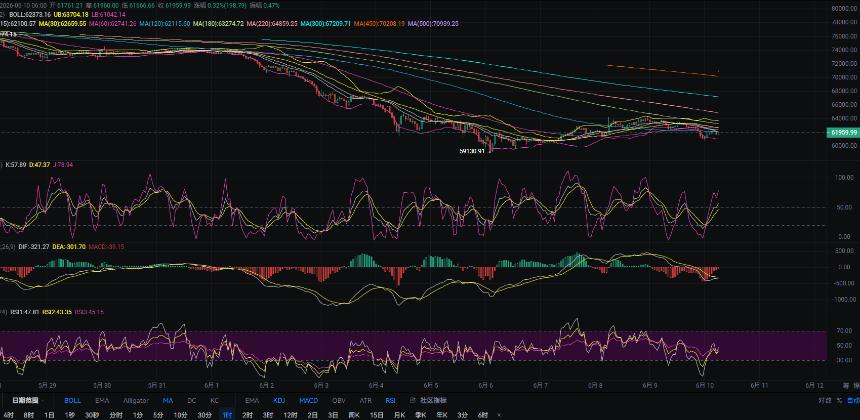Select the 30-minute timeframe

(x=205, y=415)
